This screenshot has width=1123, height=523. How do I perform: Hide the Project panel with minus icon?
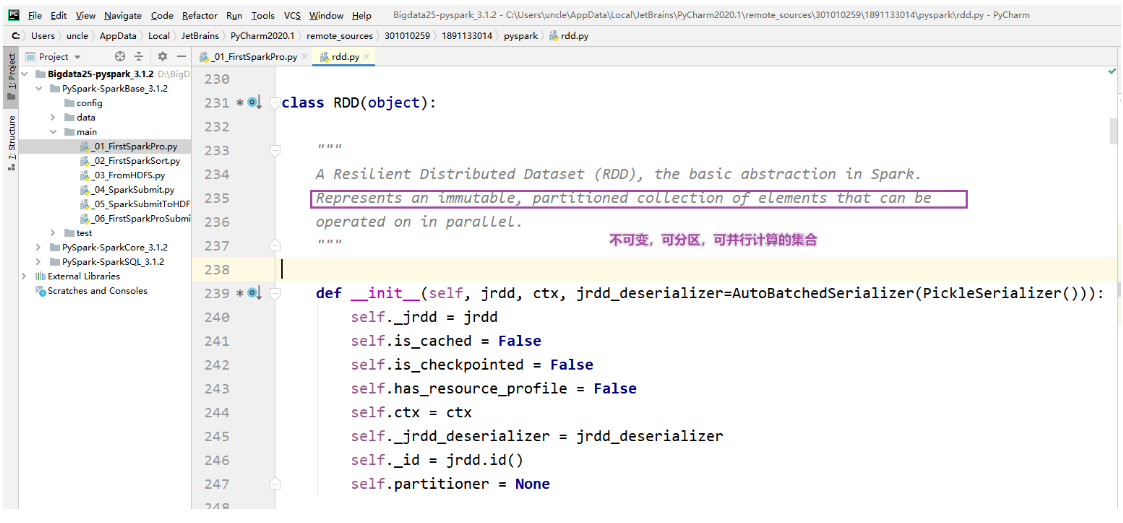pyautogui.click(x=182, y=57)
